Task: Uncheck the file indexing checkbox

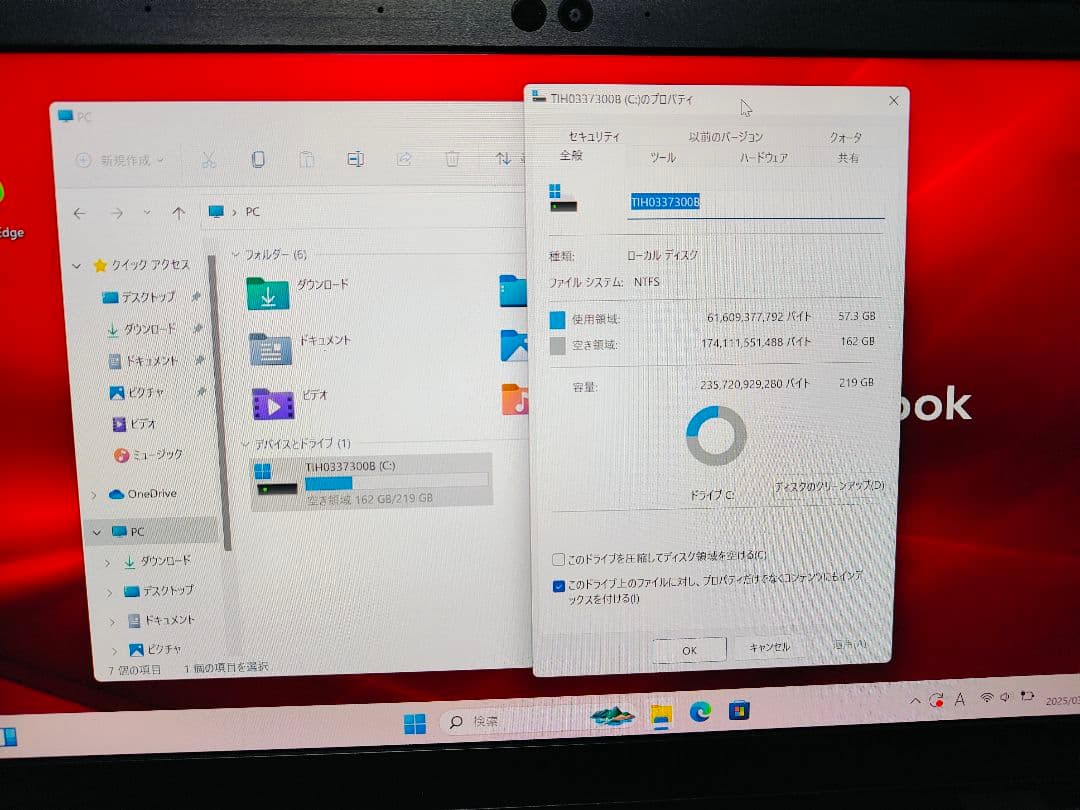Action: (x=559, y=587)
